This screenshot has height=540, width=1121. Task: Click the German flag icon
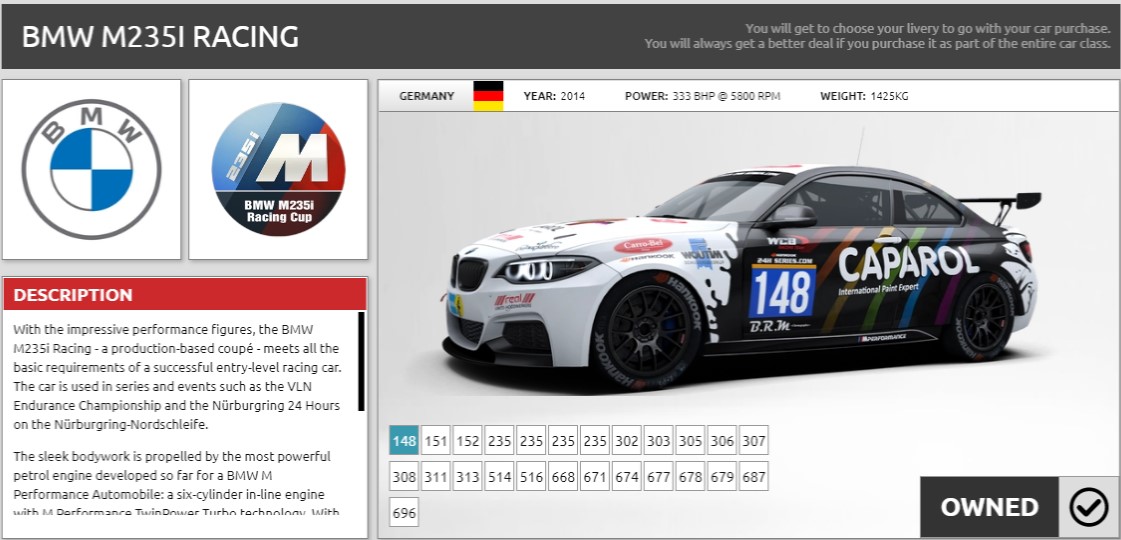pyautogui.click(x=488, y=96)
